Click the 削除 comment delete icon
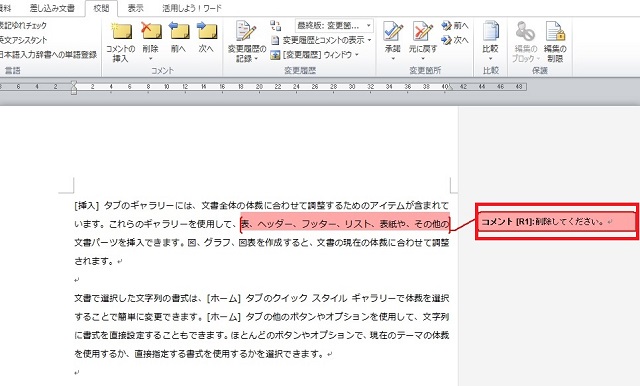640x386 pixels. tap(151, 32)
